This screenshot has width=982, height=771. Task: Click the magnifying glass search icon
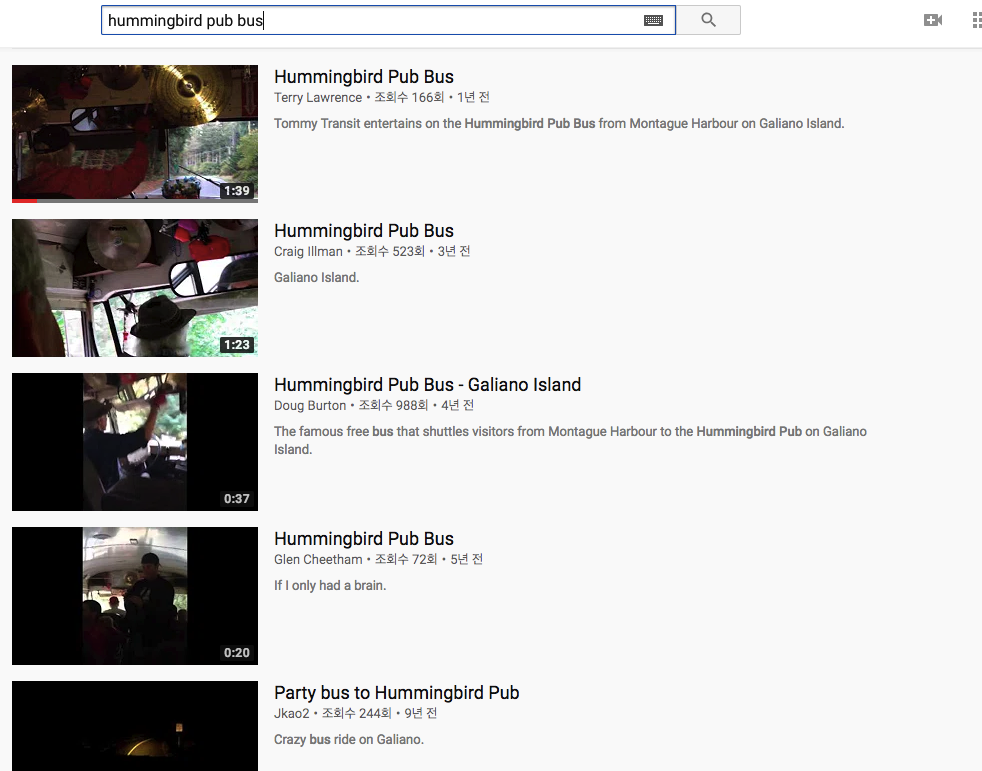pyautogui.click(x=708, y=20)
